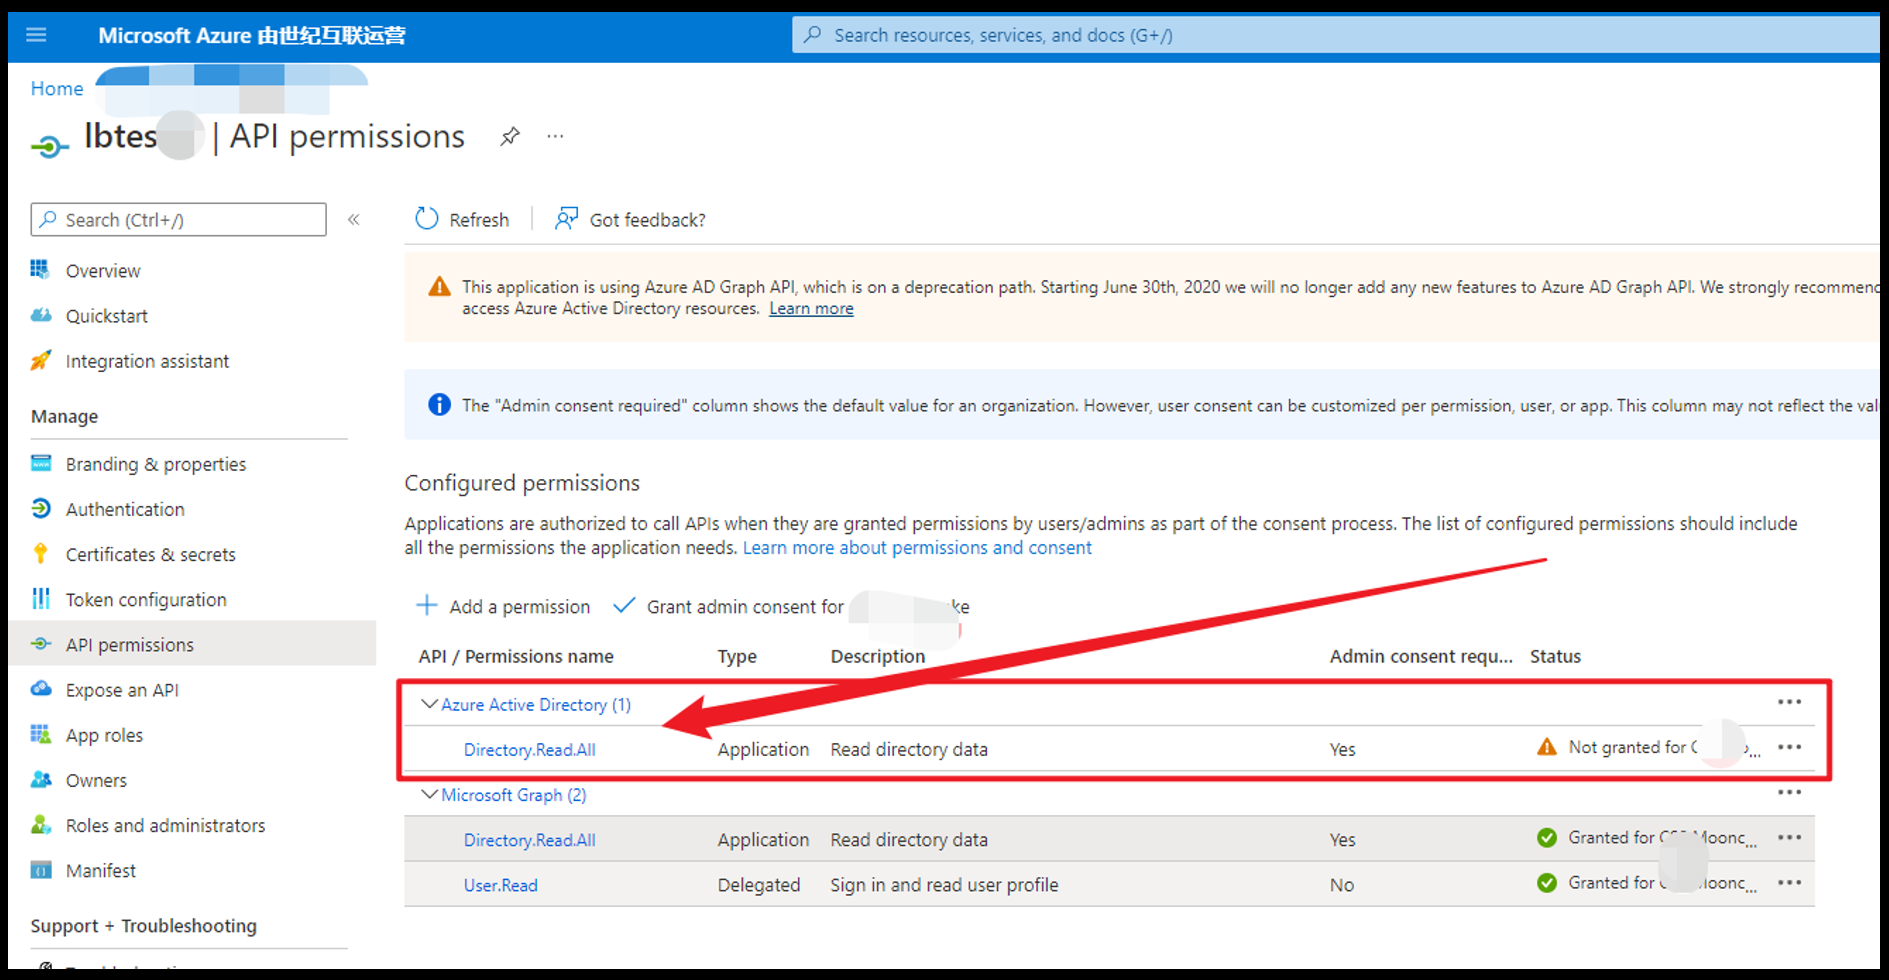Open ellipsis menu for Azure Active Directory group
1889x980 pixels.
point(1789,703)
